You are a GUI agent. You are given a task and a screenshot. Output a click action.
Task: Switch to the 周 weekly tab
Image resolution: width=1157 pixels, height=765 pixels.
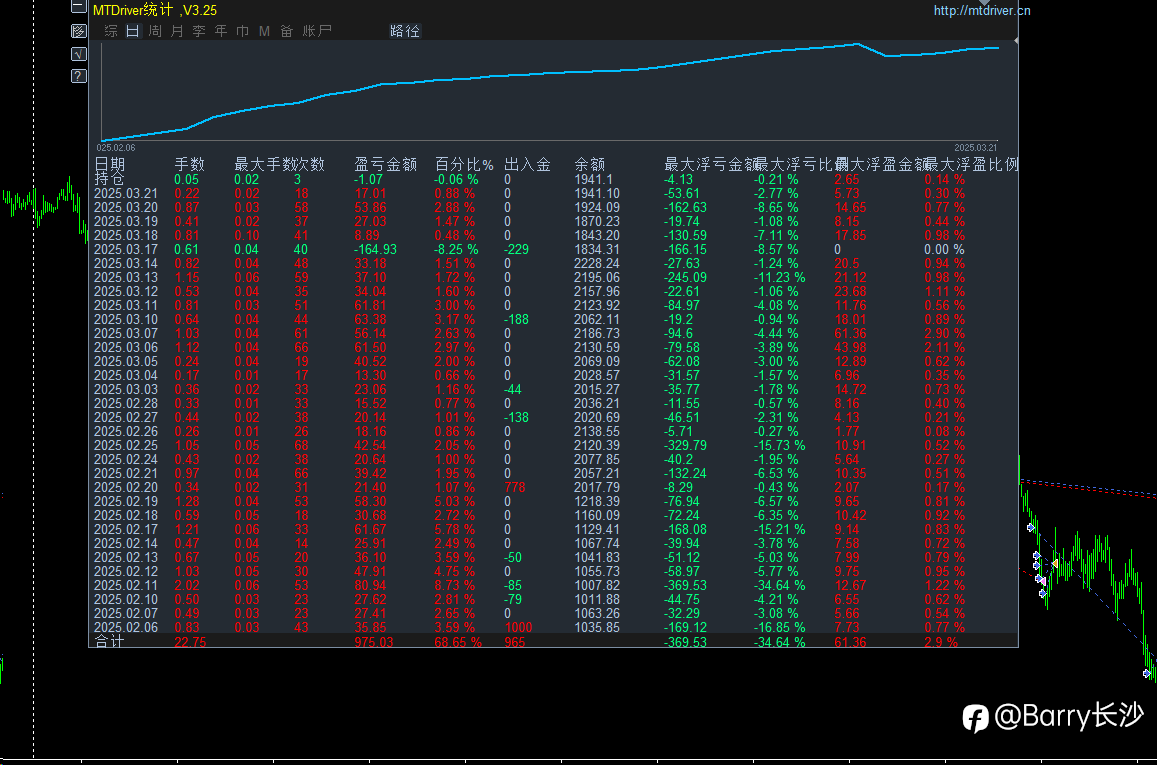tap(155, 31)
